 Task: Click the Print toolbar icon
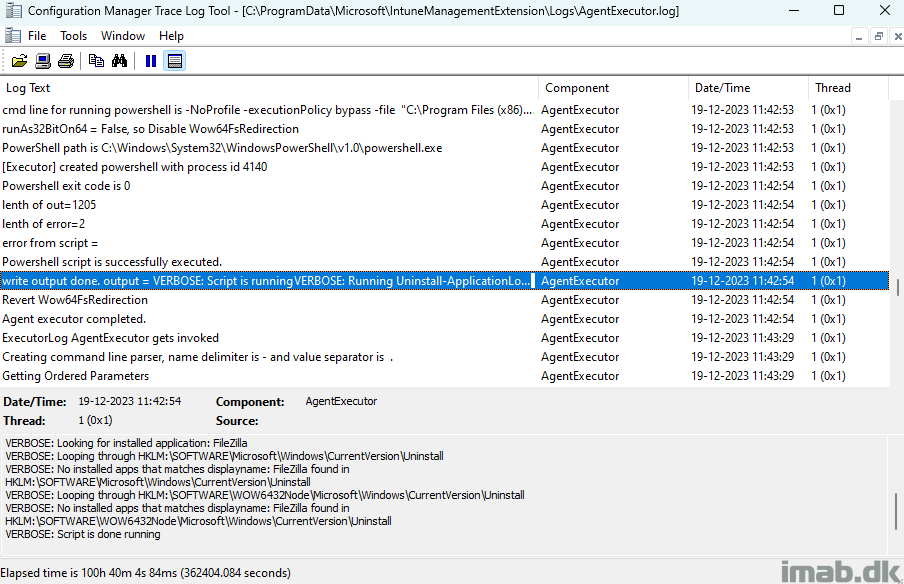[x=66, y=61]
